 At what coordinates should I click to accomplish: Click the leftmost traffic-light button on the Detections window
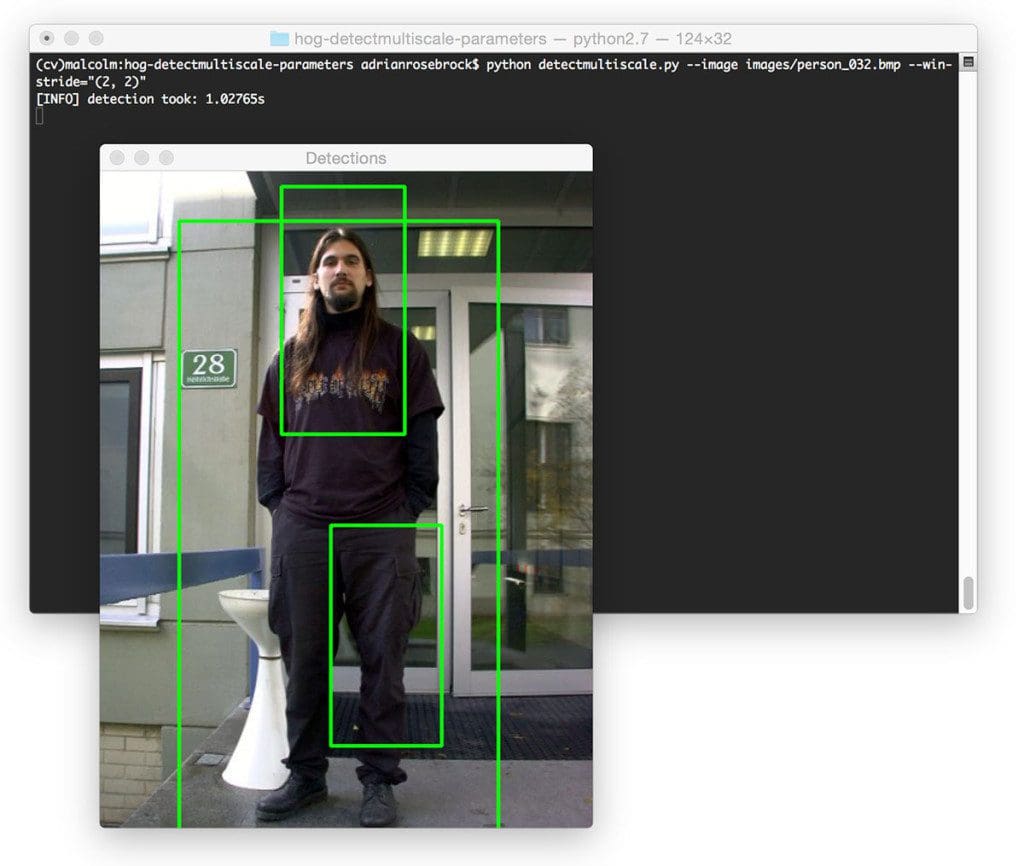tap(117, 158)
